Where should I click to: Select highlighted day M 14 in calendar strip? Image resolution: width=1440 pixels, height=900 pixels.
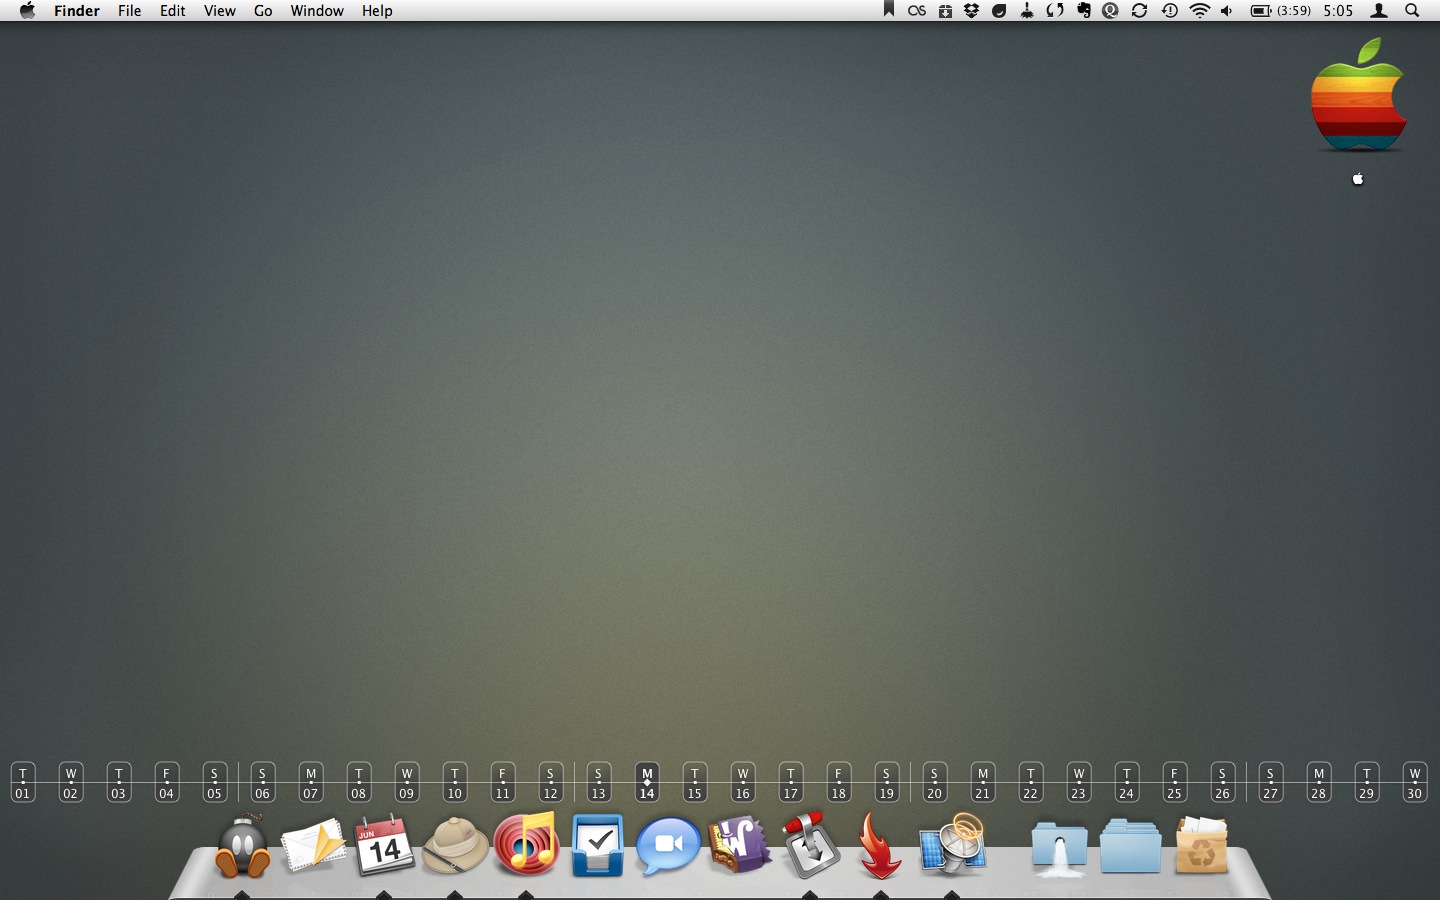(x=647, y=782)
